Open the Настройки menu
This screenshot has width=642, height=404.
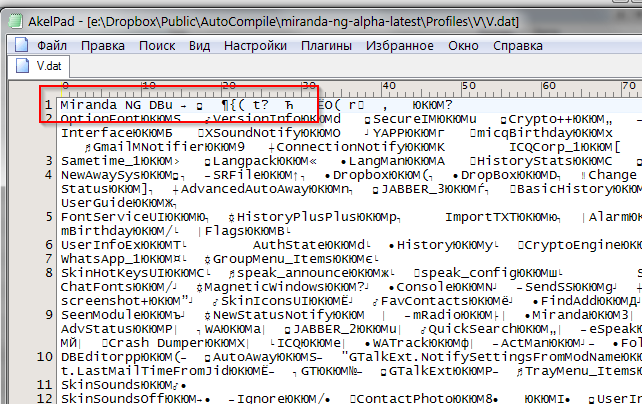[255, 45]
